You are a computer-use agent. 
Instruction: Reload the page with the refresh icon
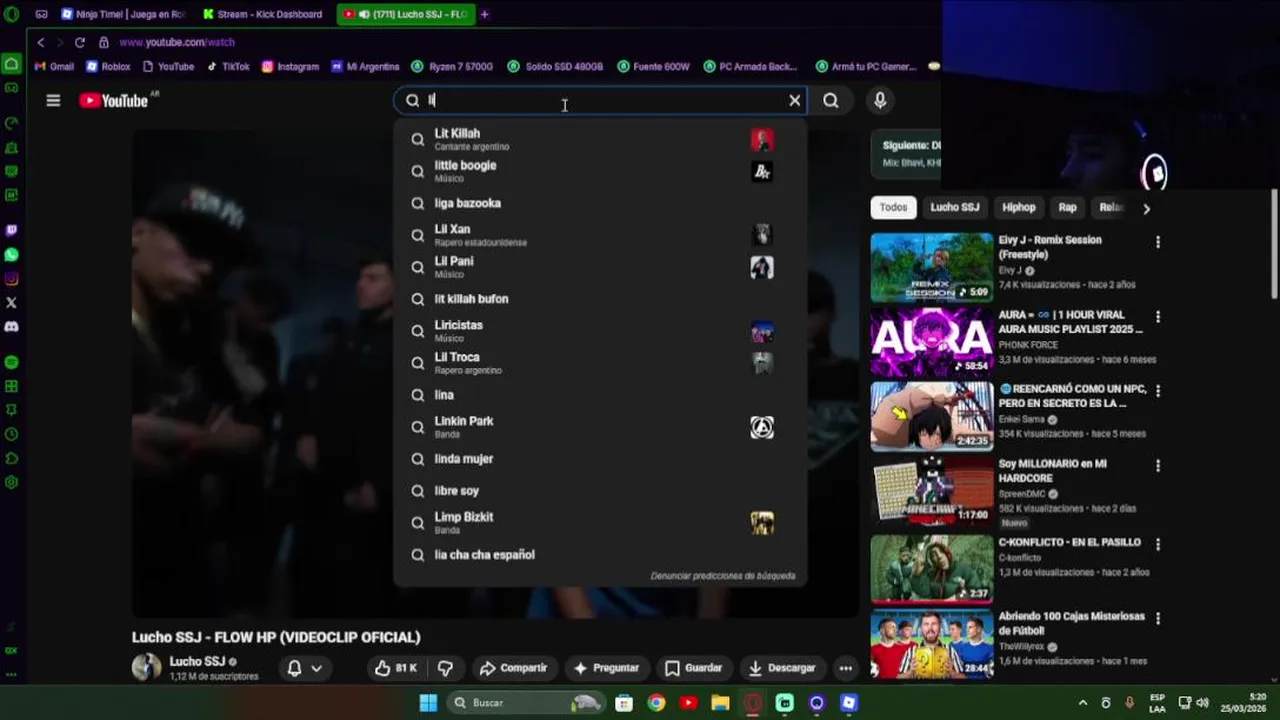[x=80, y=42]
